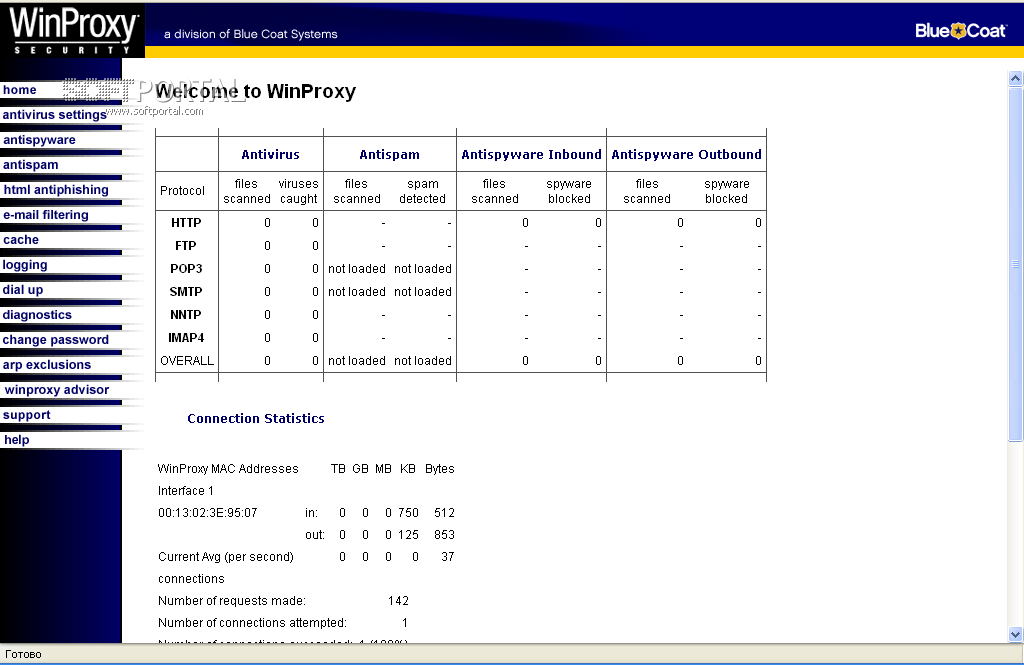Click the POP3 antispam files scanned 'not loaded' cell
Viewport: 1024px width, 665px height.
pos(357,268)
